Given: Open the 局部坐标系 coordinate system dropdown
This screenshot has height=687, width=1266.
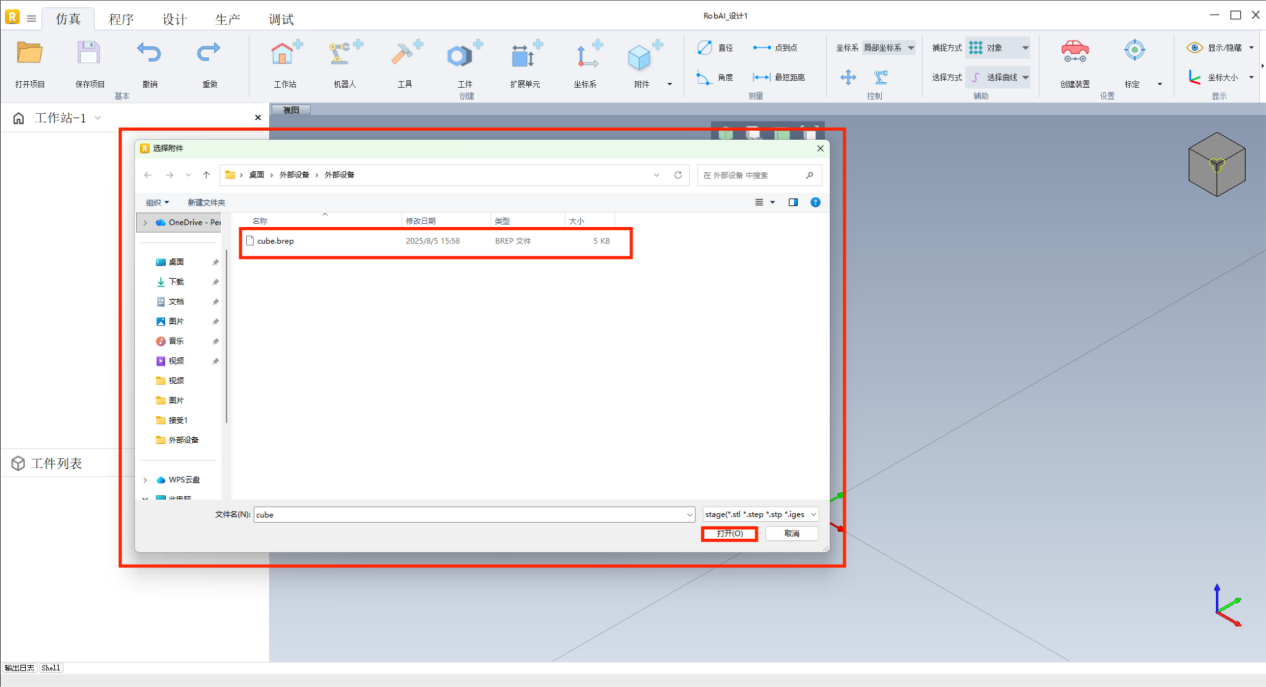Looking at the screenshot, I should click(x=888, y=47).
